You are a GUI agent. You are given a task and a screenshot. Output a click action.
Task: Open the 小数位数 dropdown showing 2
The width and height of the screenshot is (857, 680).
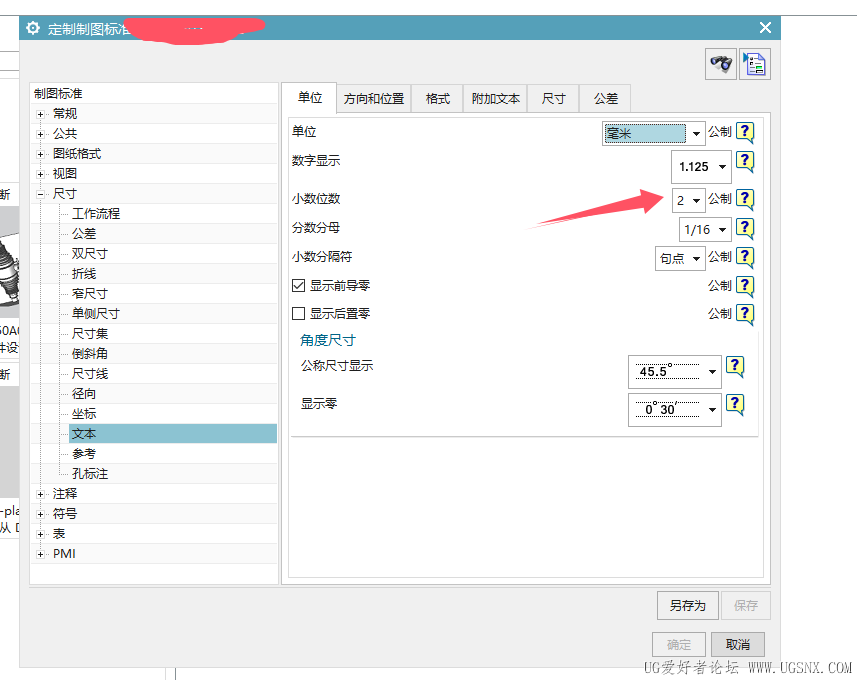[x=689, y=201]
